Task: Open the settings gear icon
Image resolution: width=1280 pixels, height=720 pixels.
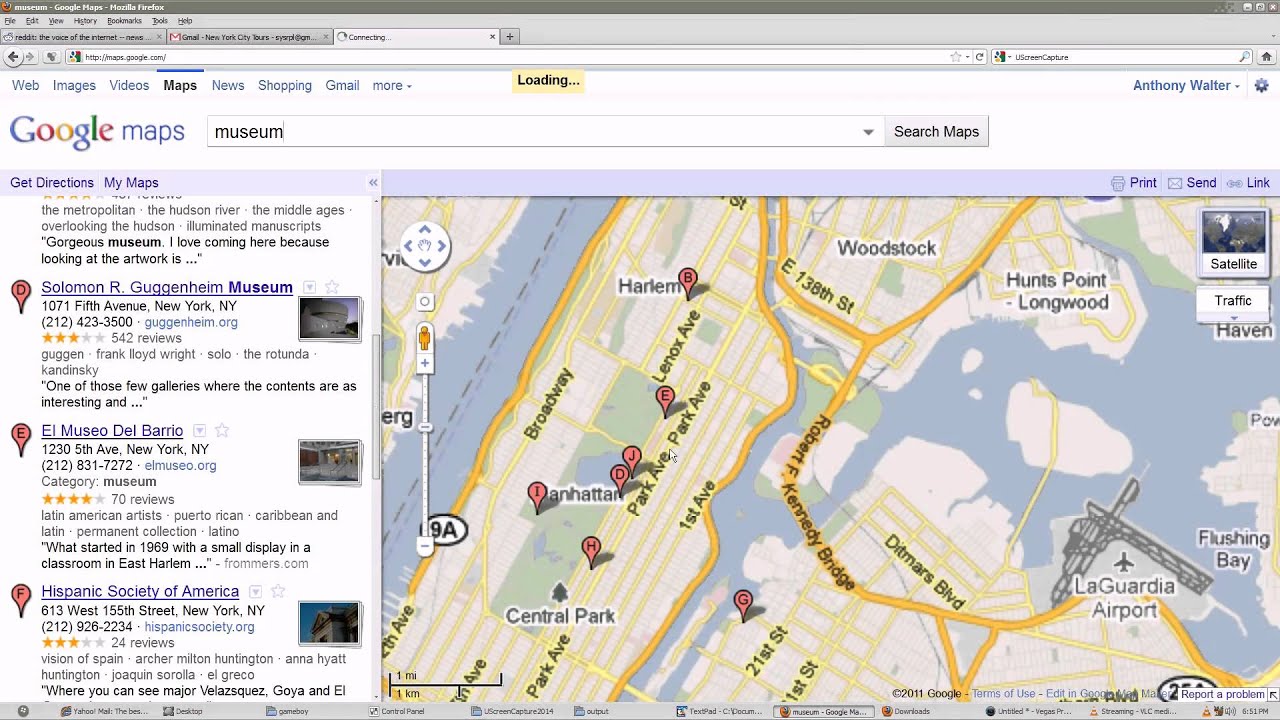Action: (1261, 86)
